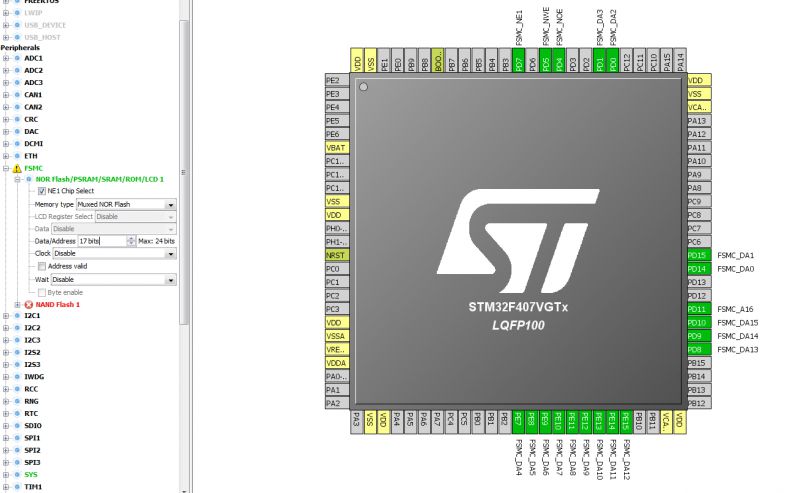Image resolution: width=799 pixels, height=493 pixels.
Task: Click green pin PD8 on chip
Action: pos(699,350)
